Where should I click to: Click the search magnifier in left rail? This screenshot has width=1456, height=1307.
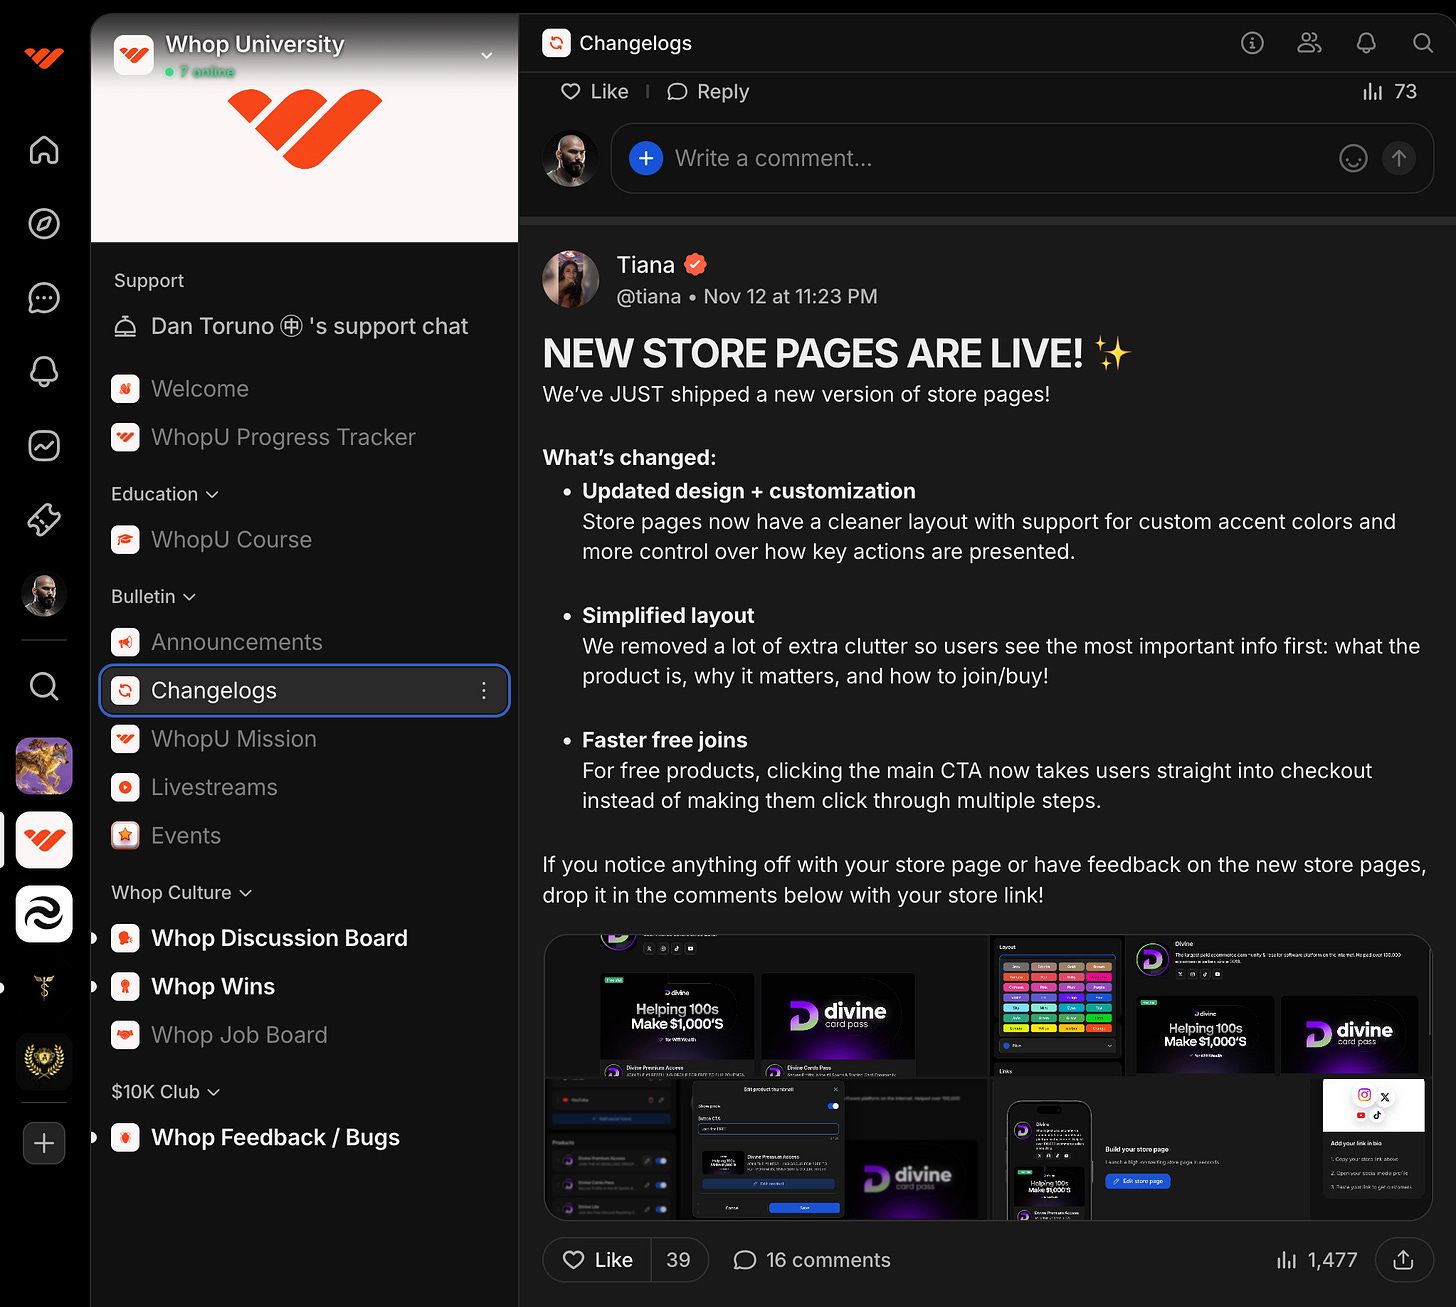point(44,686)
